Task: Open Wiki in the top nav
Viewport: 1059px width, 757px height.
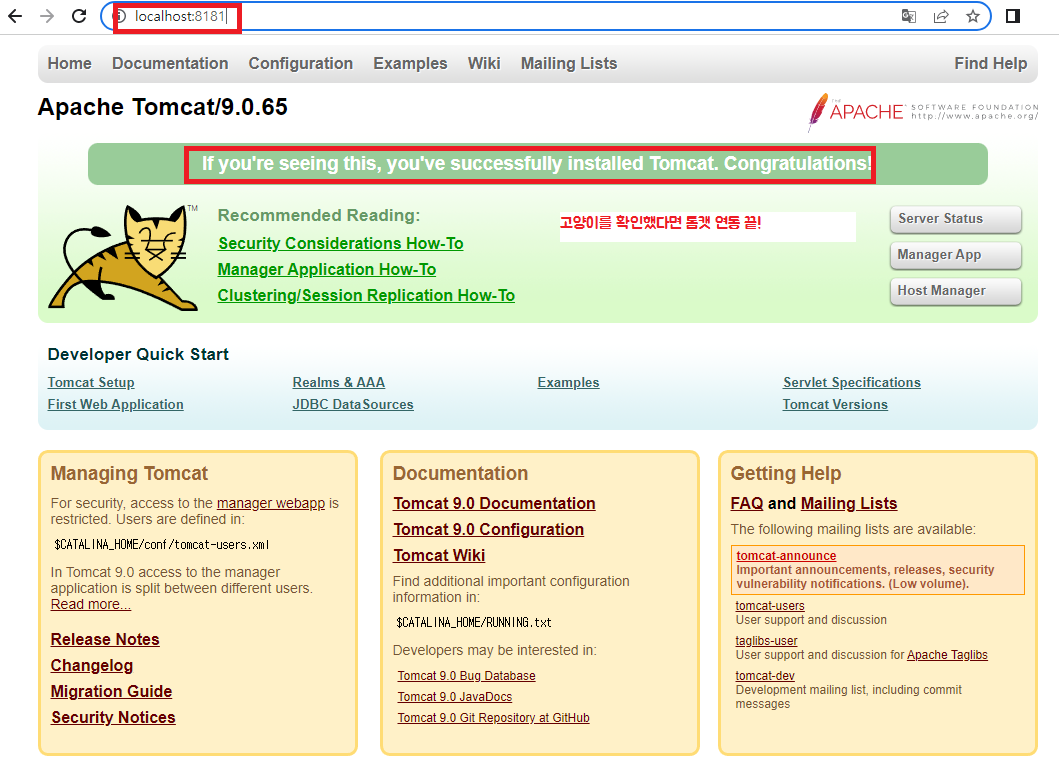Action: tap(484, 63)
